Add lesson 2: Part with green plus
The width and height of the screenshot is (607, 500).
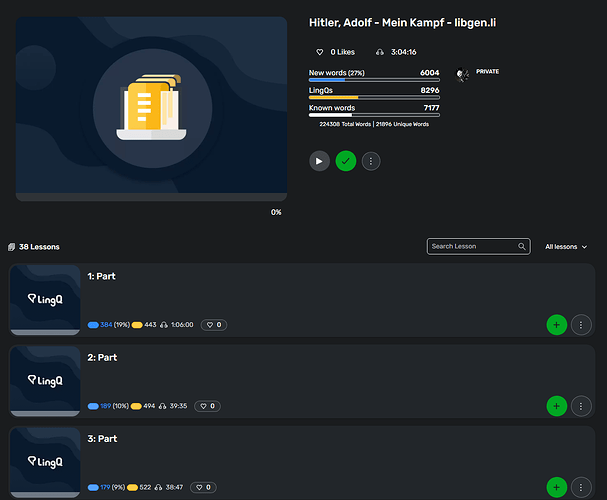tap(557, 406)
